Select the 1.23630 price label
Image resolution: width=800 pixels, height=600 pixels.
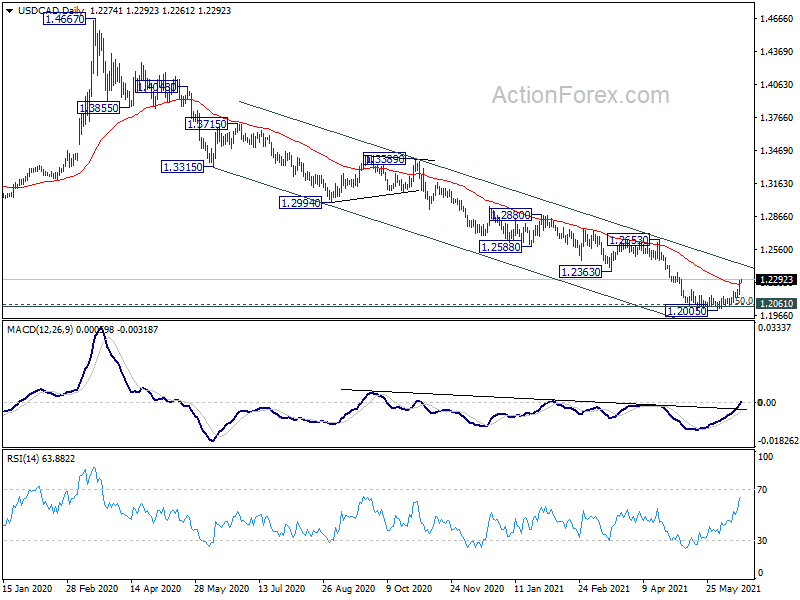[x=580, y=272]
